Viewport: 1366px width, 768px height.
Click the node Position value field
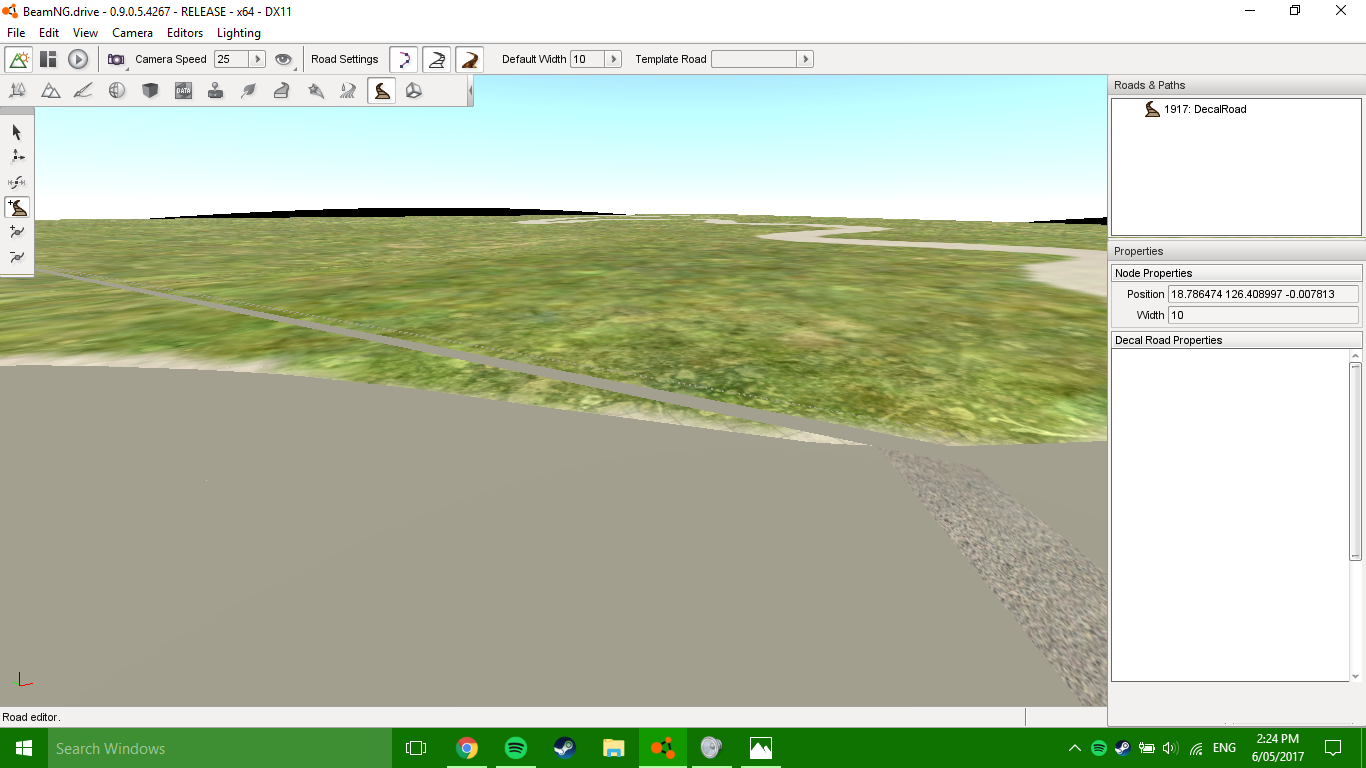click(x=1264, y=294)
